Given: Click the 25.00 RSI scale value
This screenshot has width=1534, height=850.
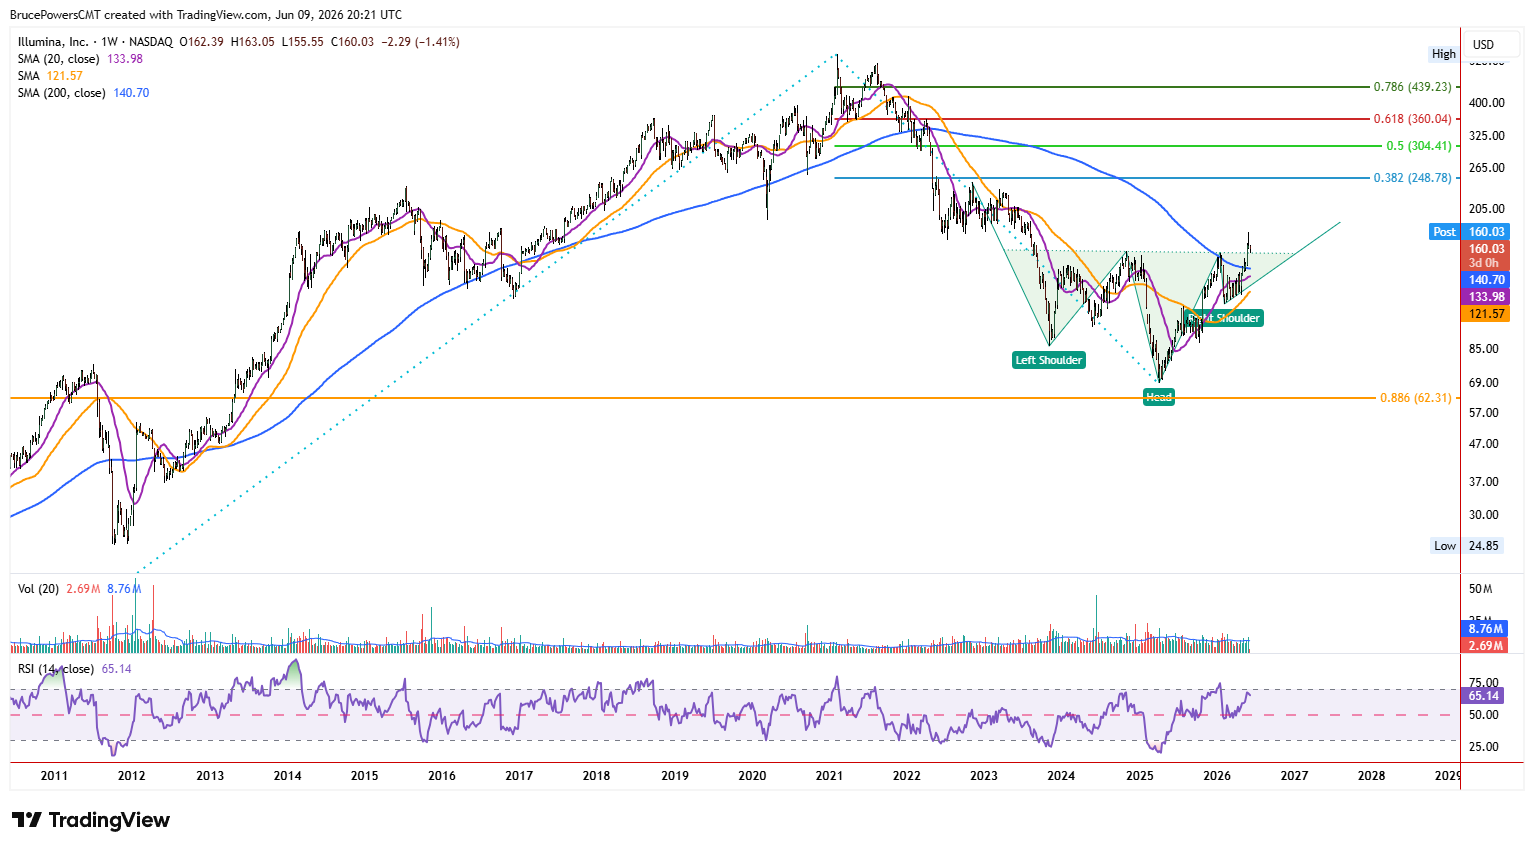Looking at the screenshot, I should (1484, 747).
